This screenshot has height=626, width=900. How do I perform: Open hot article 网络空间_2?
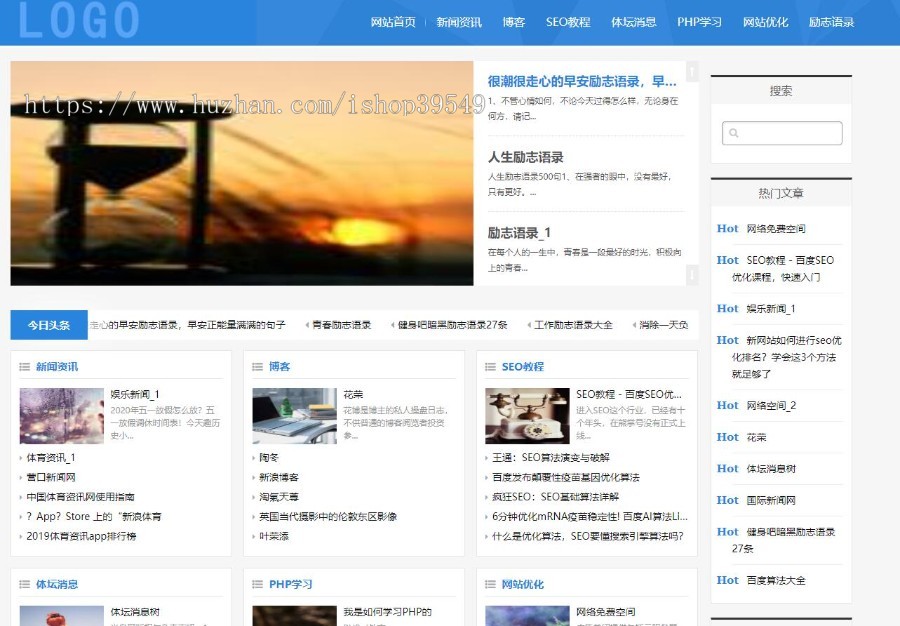771,406
